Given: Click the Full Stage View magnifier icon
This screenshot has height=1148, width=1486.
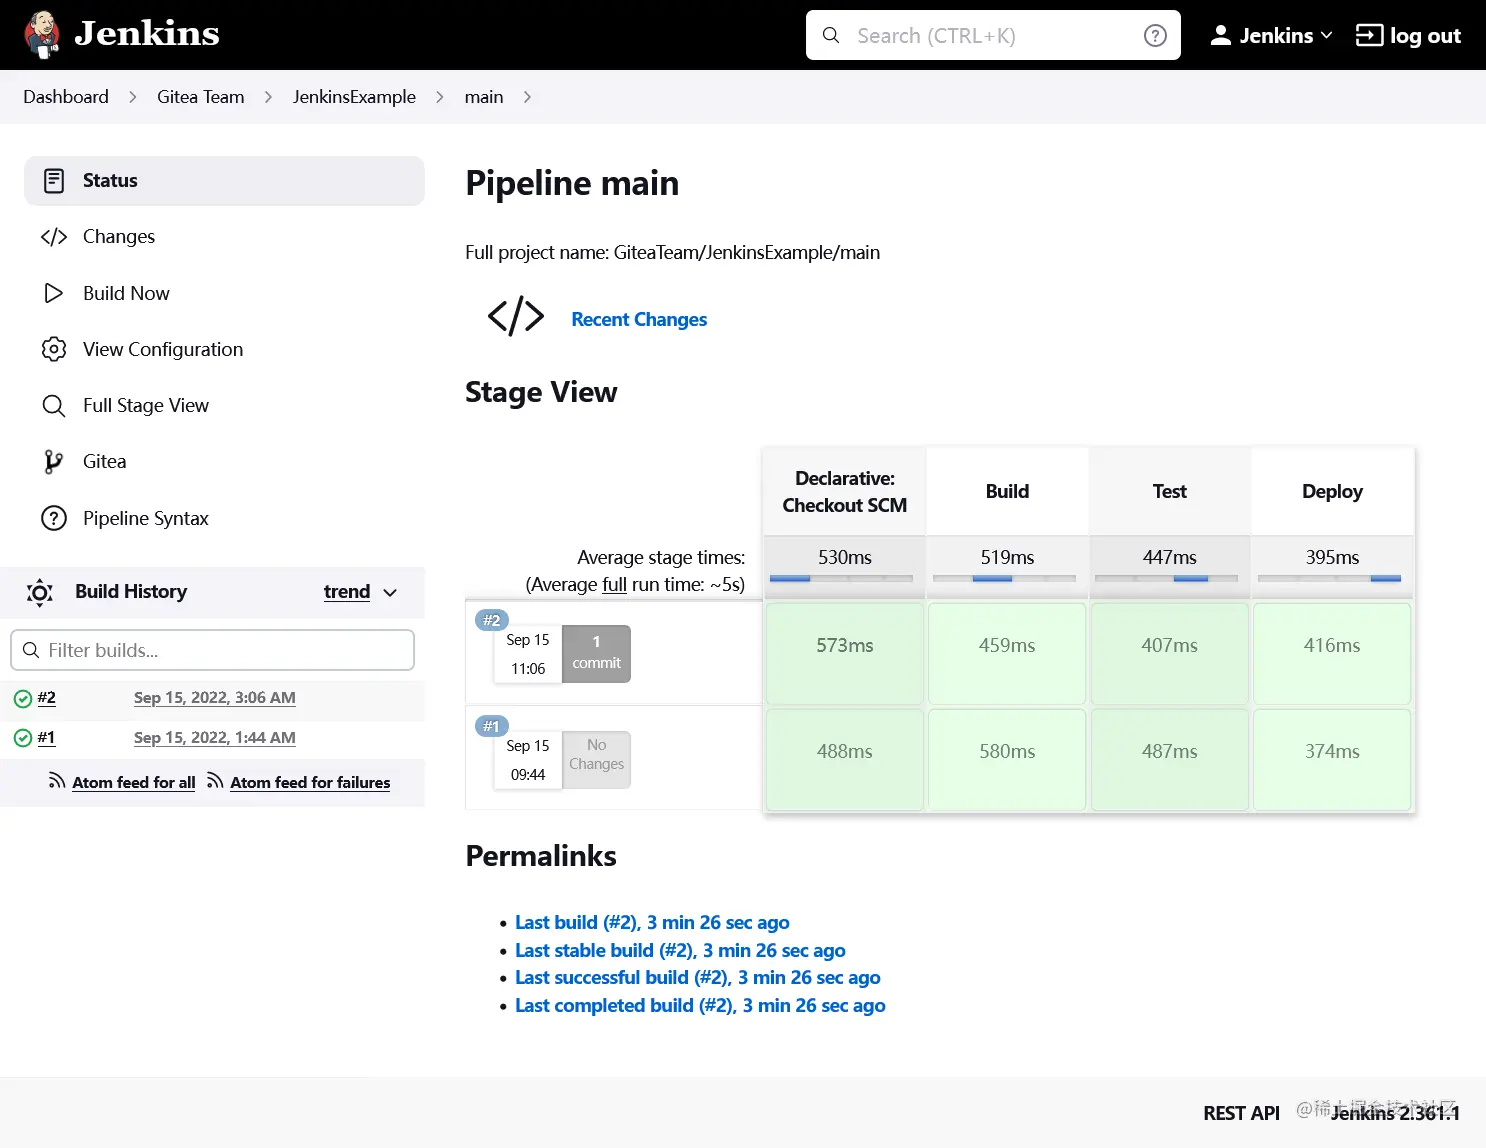Looking at the screenshot, I should click(x=54, y=405).
